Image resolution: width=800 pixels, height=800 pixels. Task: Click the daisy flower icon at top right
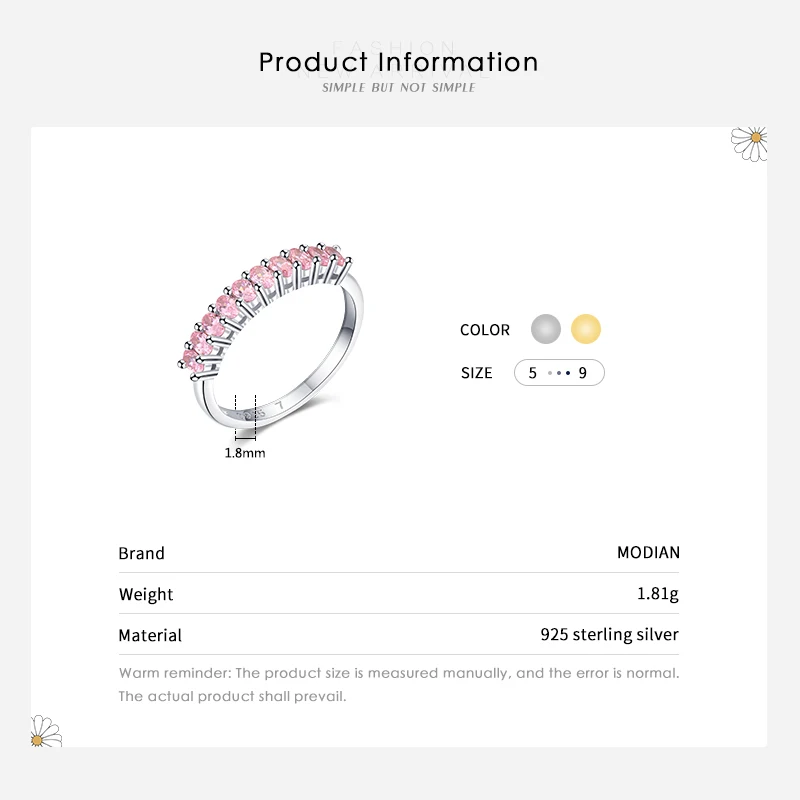749,142
